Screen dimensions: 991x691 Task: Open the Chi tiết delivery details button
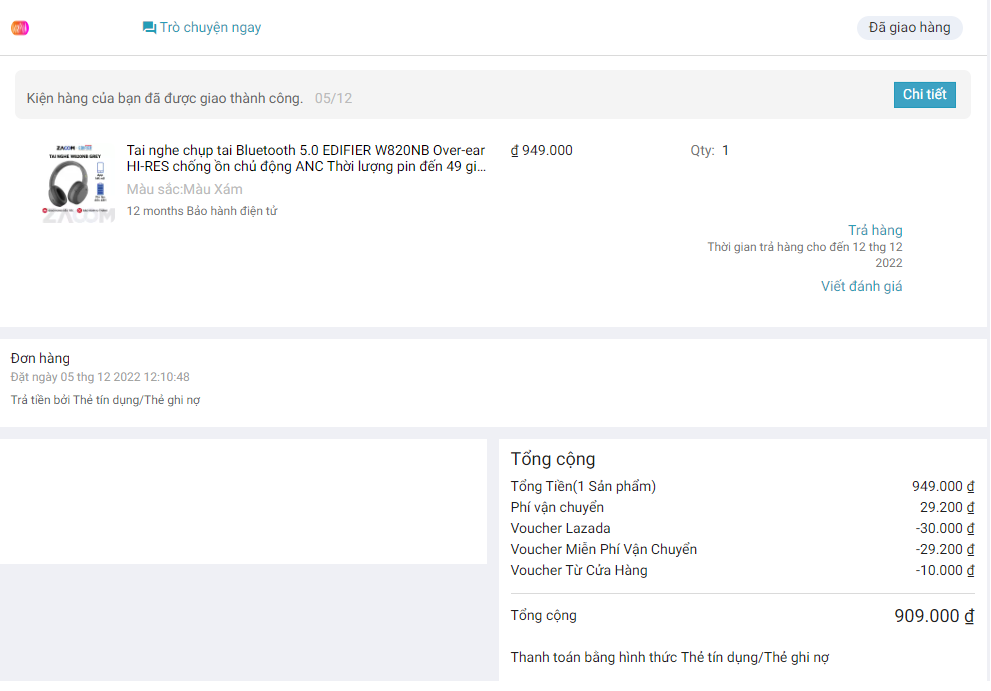924,95
